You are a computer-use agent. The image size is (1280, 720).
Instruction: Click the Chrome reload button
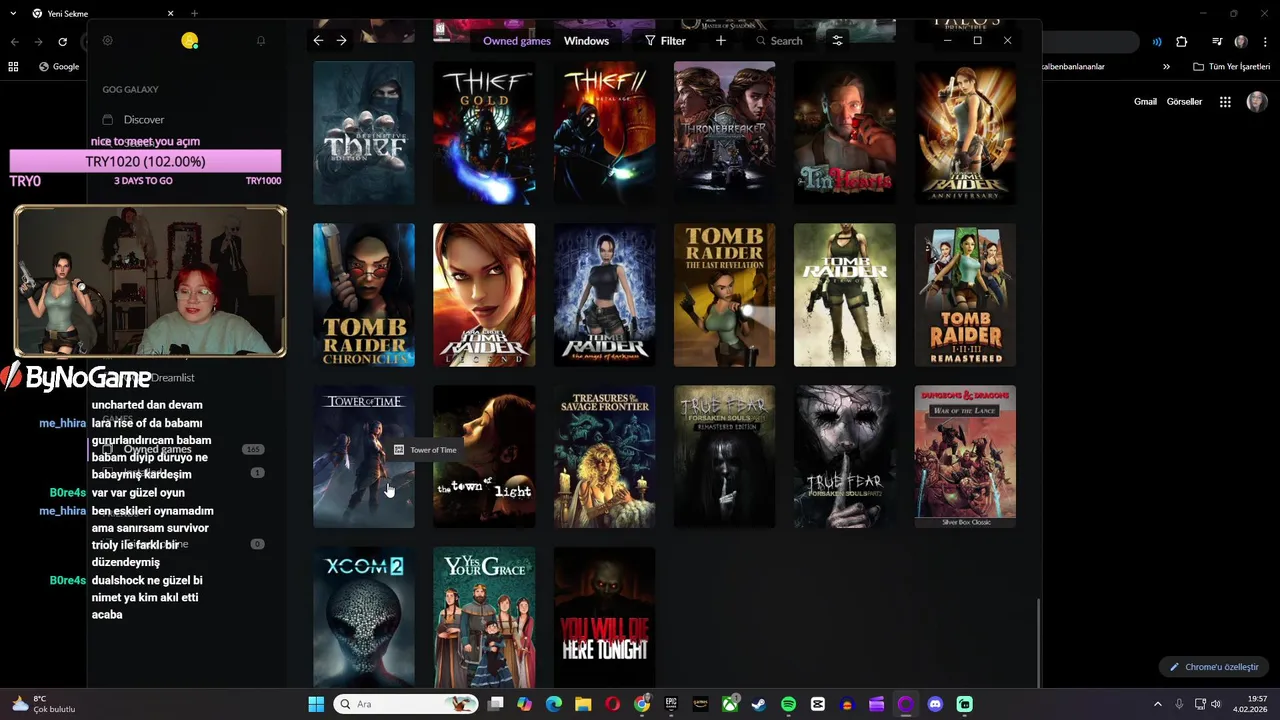[62, 42]
